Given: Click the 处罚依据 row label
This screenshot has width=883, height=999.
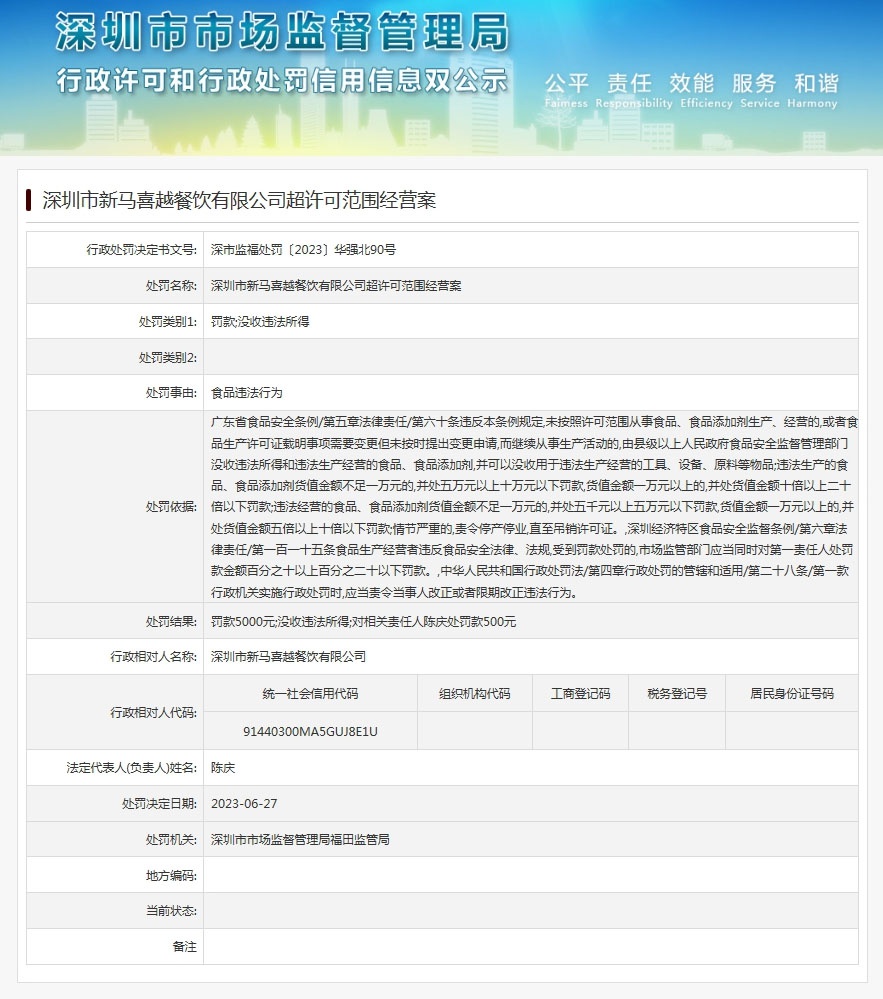Looking at the screenshot, I should [171, 507].
